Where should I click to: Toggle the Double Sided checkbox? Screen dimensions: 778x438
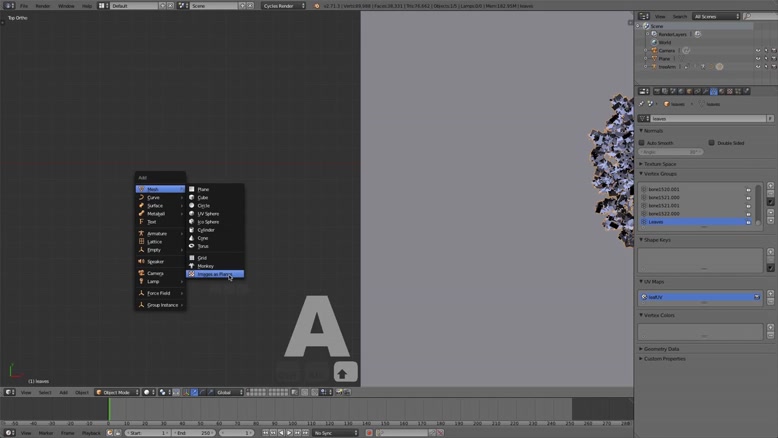pyautogui.click(x=711, y=143)
